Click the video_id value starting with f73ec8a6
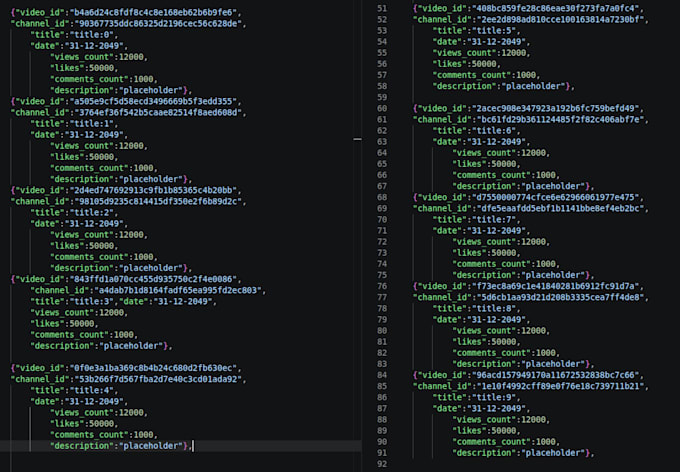Viewport: 680px width, 472px height. point(556,286)
